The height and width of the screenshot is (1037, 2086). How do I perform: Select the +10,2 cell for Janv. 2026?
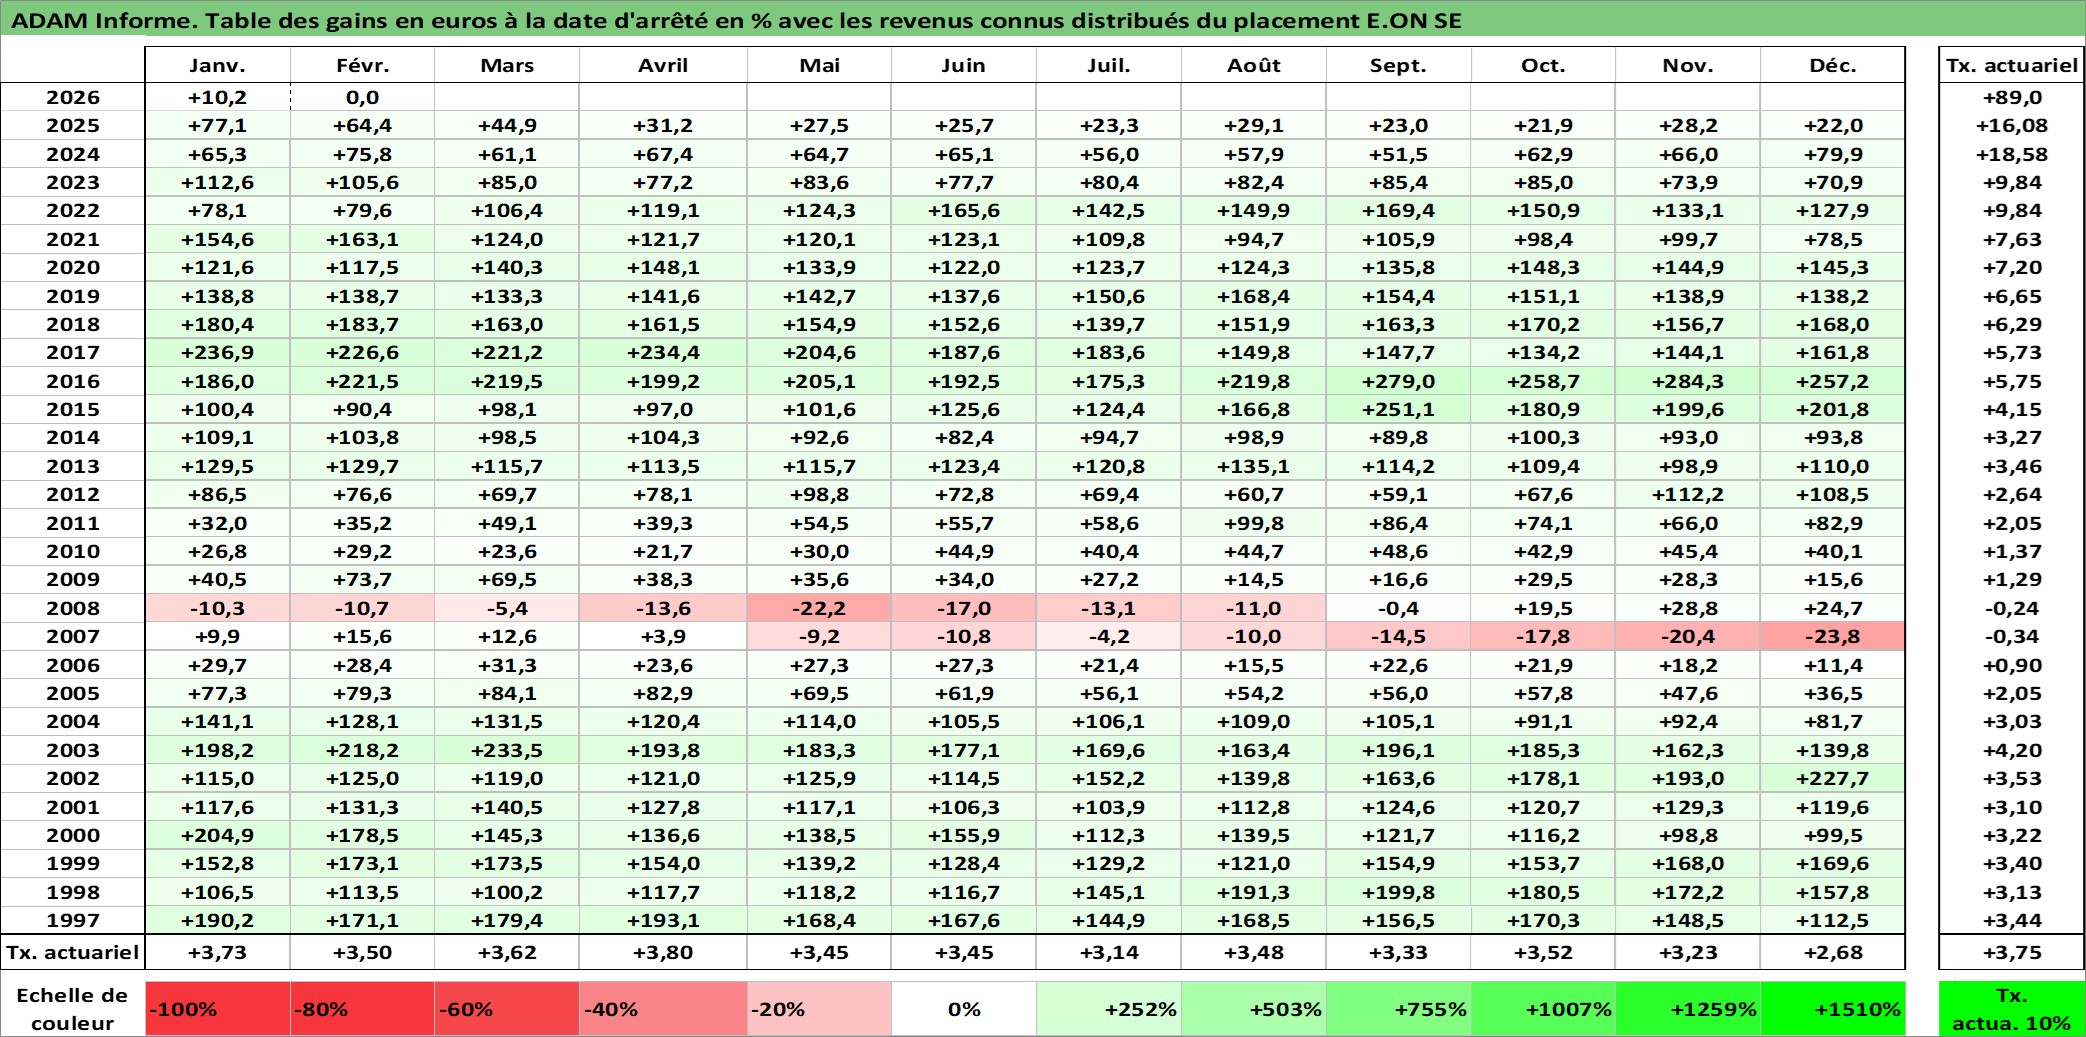[x=218, y=97]
